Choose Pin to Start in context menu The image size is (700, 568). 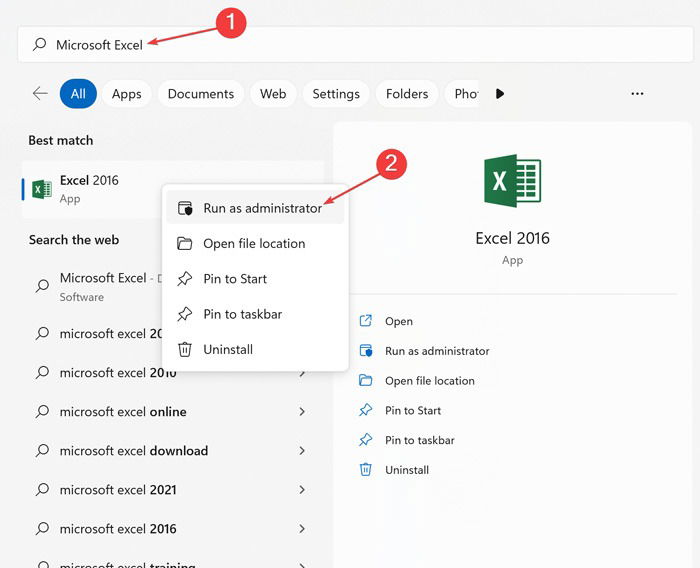255,279
